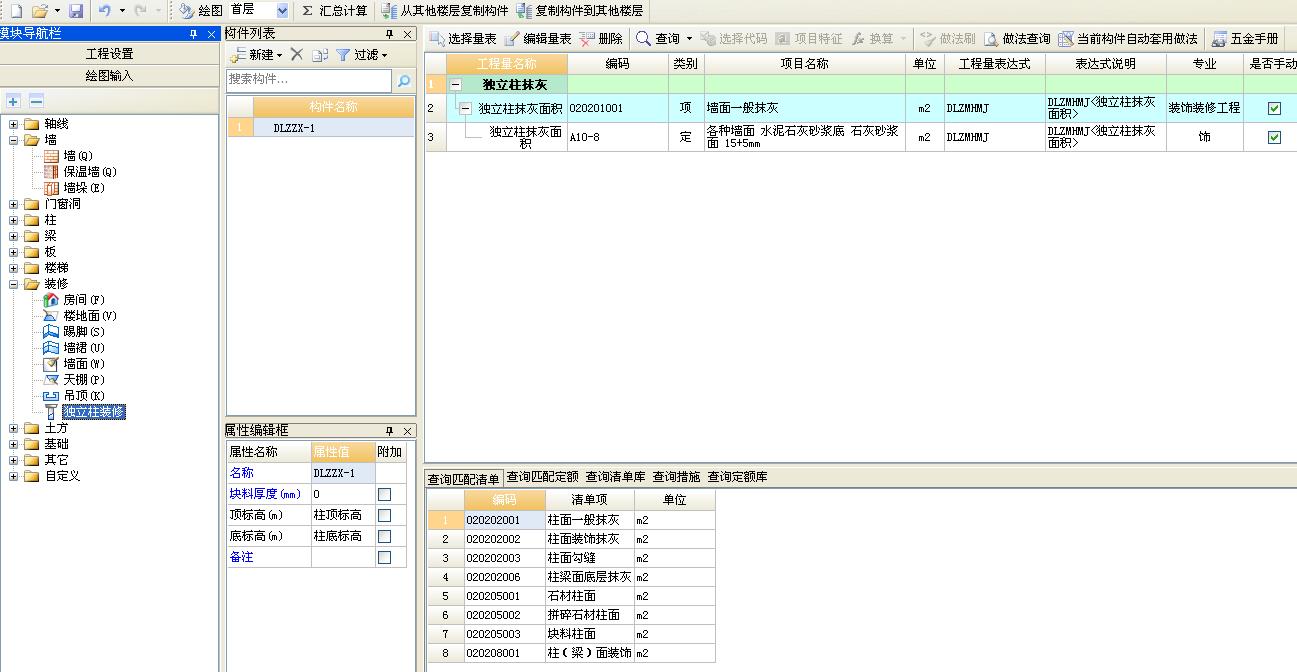
Task: Open 绘图 drawing mode
Action: tap(201, 10)
